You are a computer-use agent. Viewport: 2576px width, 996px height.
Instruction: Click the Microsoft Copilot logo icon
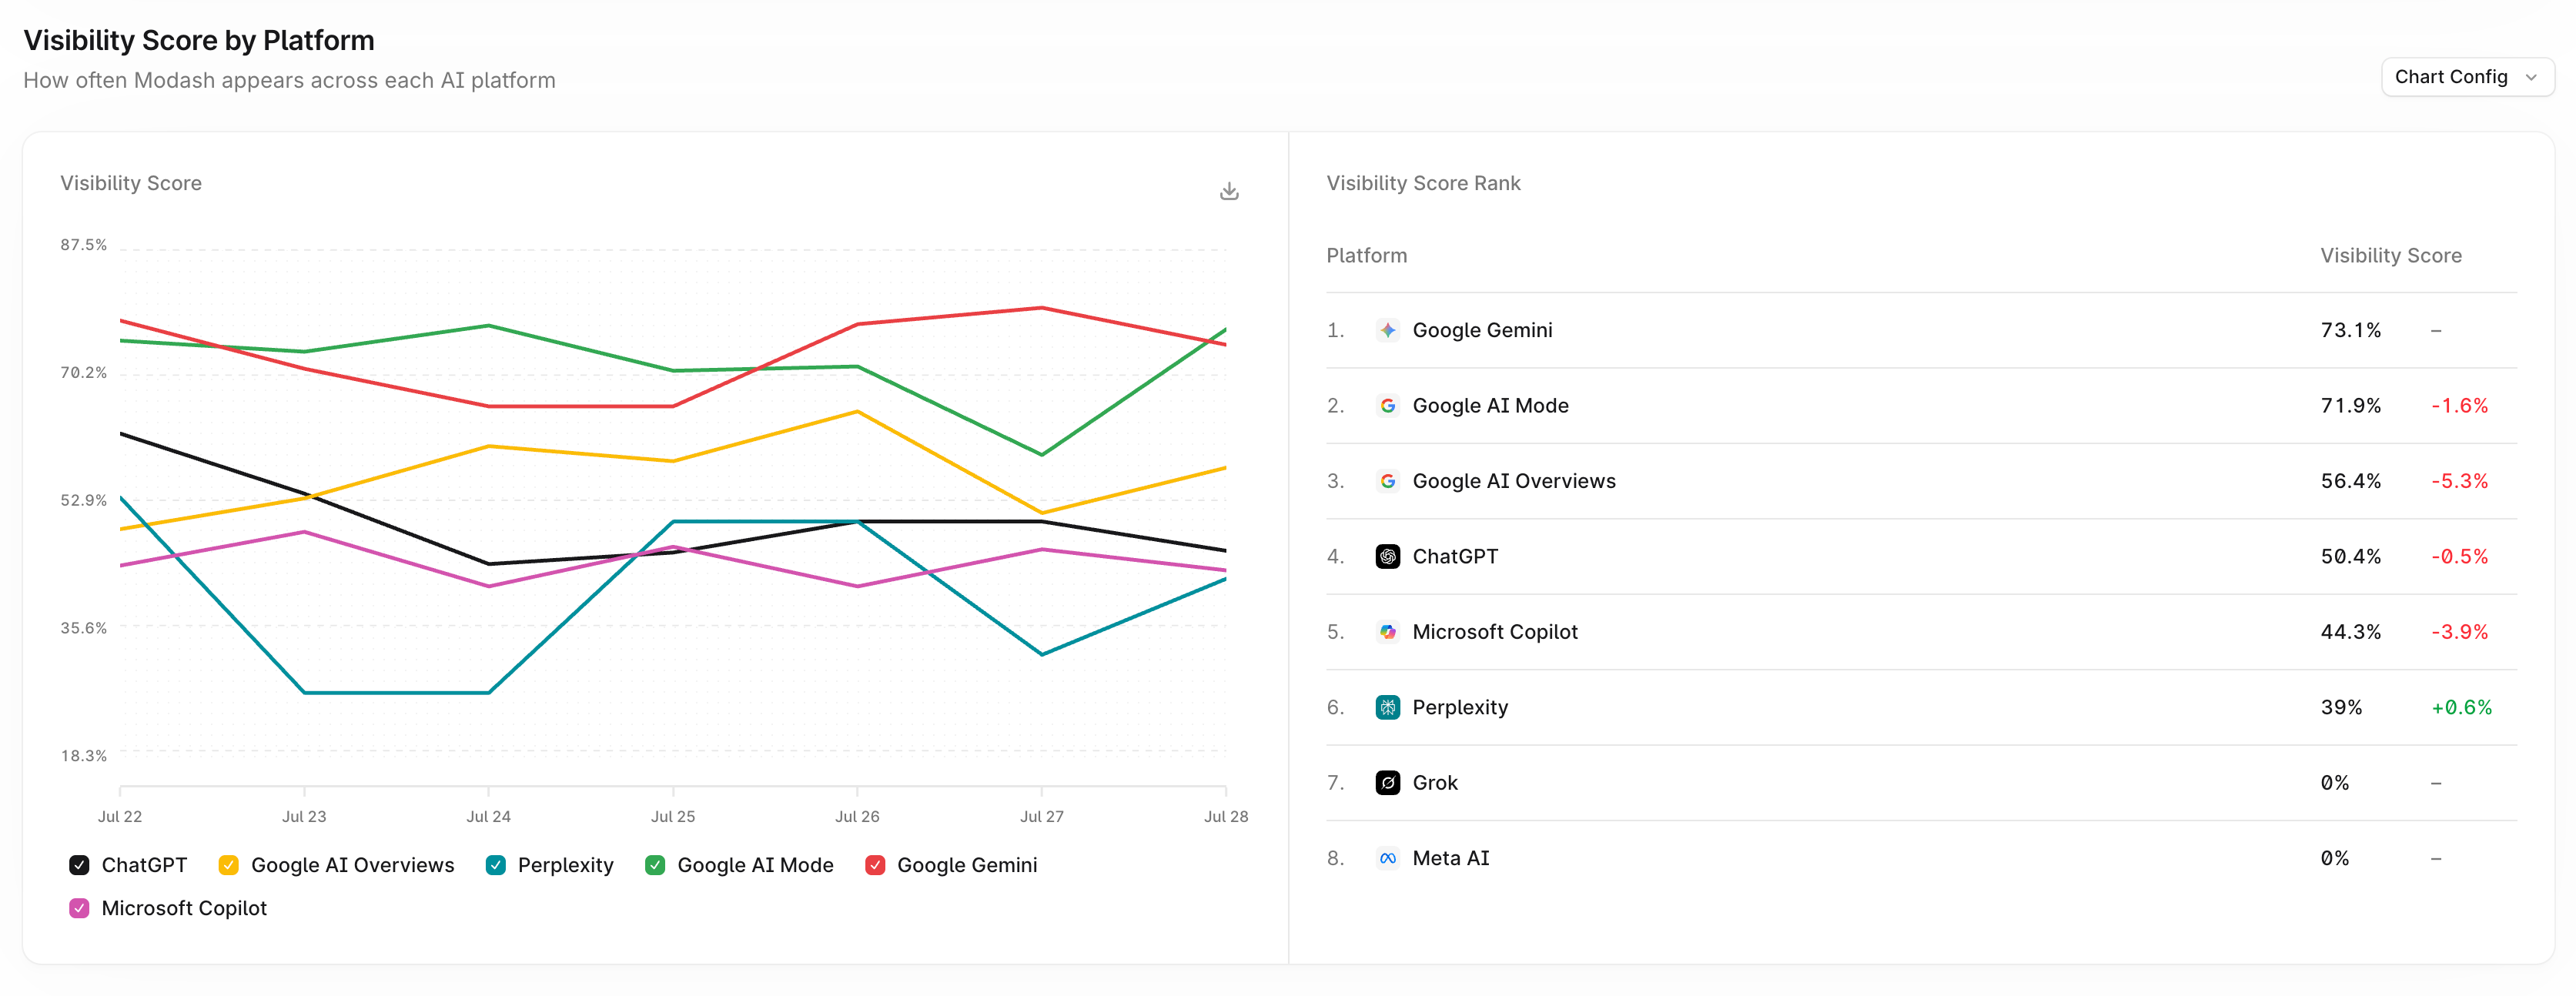[x=1387, y=632]
